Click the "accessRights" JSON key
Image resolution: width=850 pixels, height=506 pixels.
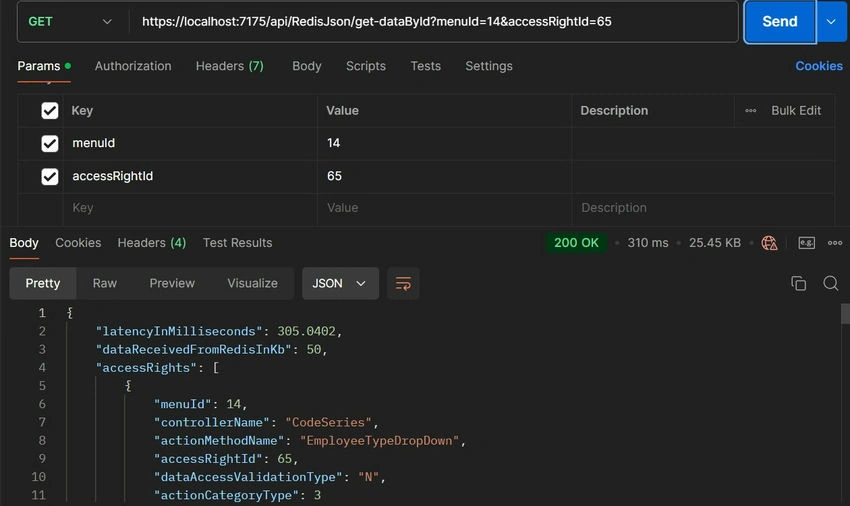(146, 368)
